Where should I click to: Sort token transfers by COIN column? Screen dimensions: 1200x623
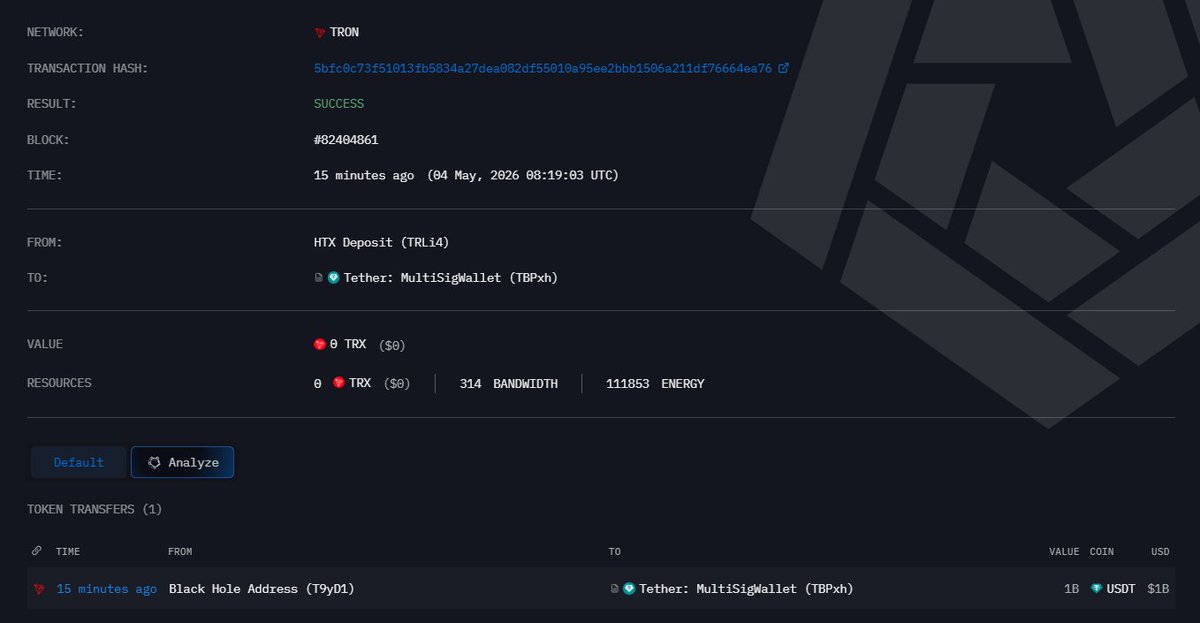1102,551
